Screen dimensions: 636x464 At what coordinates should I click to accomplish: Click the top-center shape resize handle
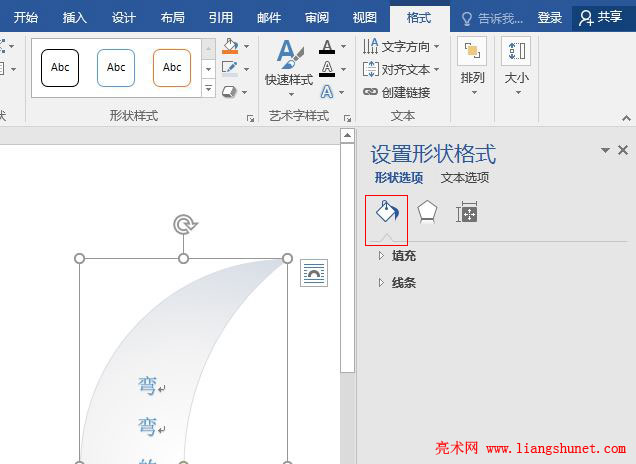pyautogui.click(x=184, y=258)
